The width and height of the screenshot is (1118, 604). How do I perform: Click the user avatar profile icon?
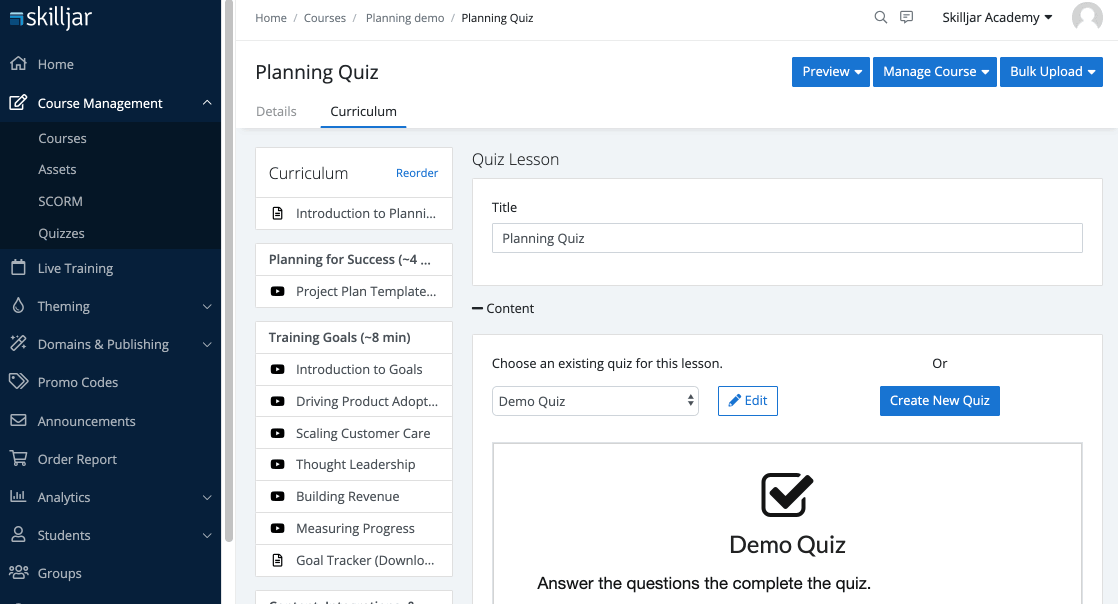pos(1087,17)
